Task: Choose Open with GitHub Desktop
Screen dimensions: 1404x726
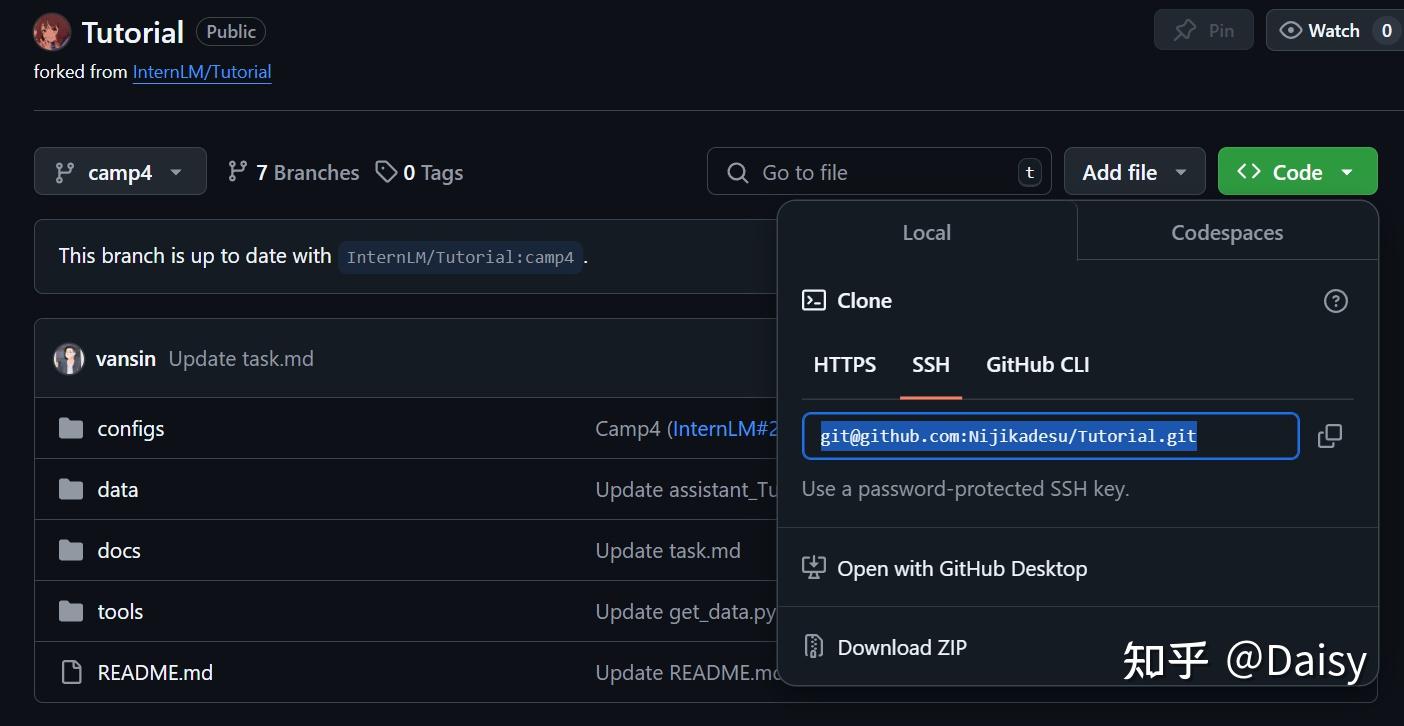Action: [961, 569]
